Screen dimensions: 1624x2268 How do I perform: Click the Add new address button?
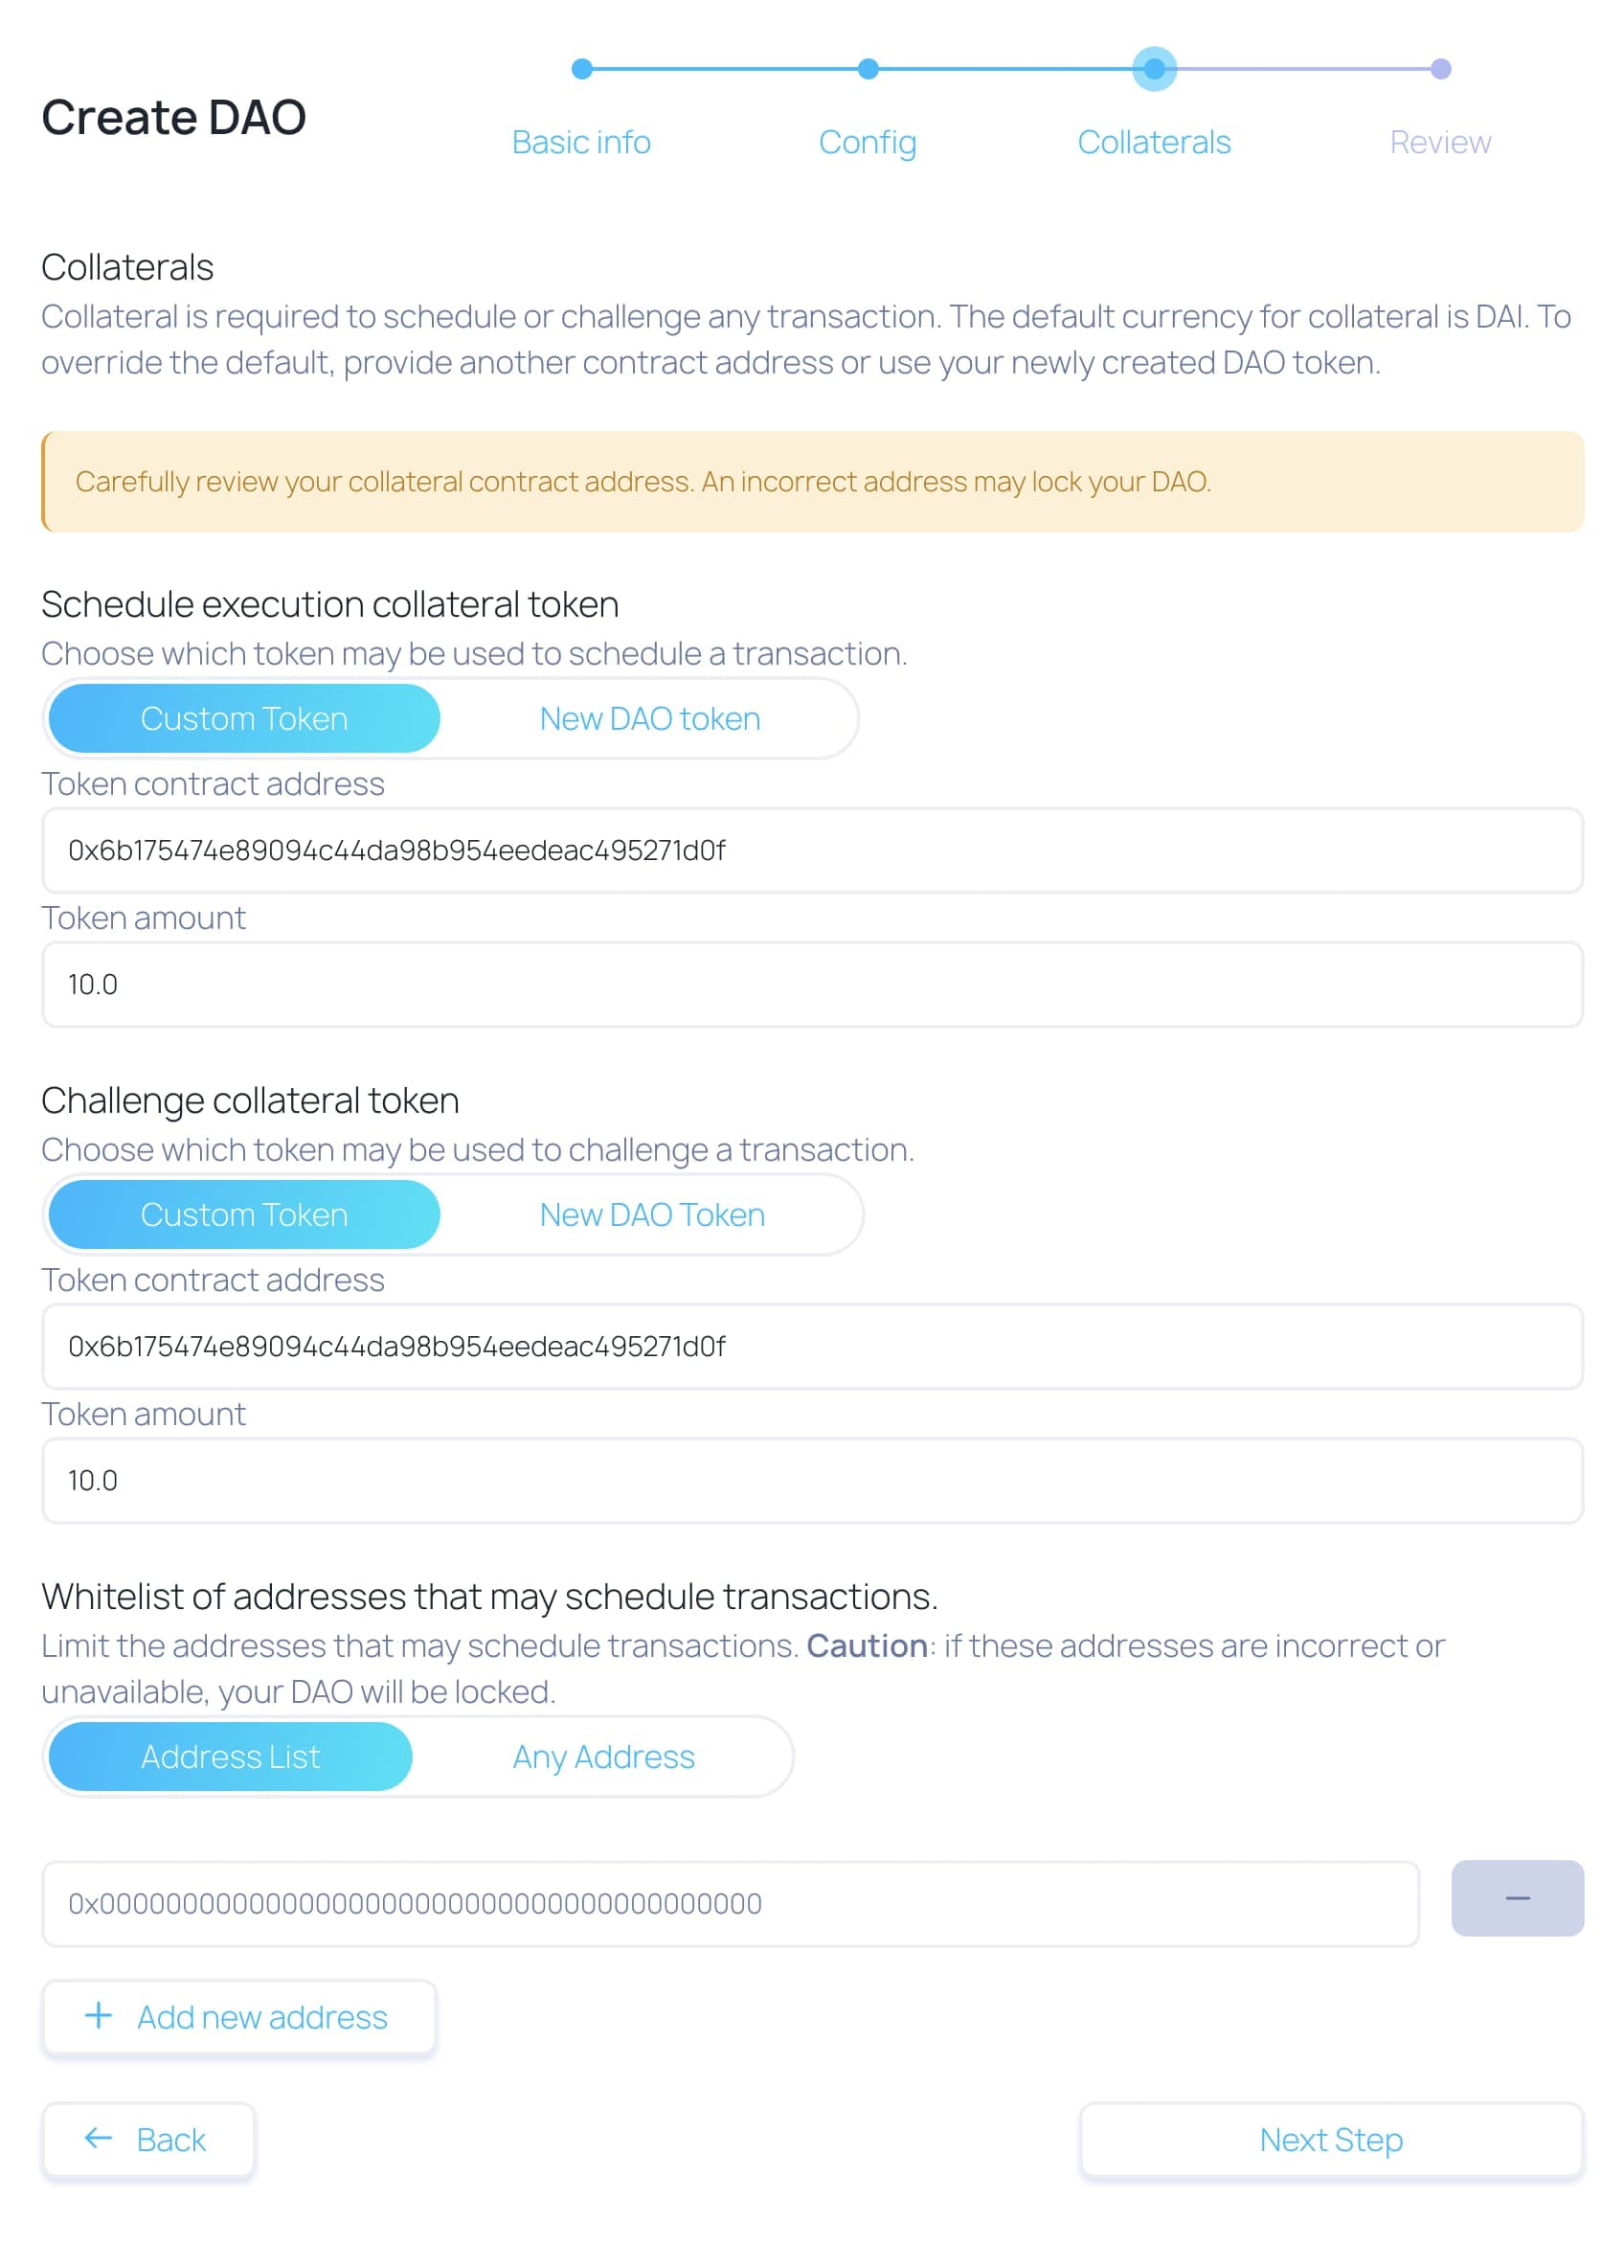point(238,2016)
